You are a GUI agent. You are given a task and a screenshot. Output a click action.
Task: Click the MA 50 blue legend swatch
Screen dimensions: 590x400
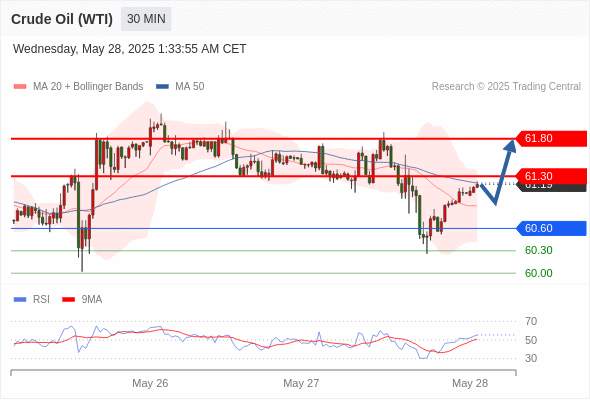pos(162,87)
